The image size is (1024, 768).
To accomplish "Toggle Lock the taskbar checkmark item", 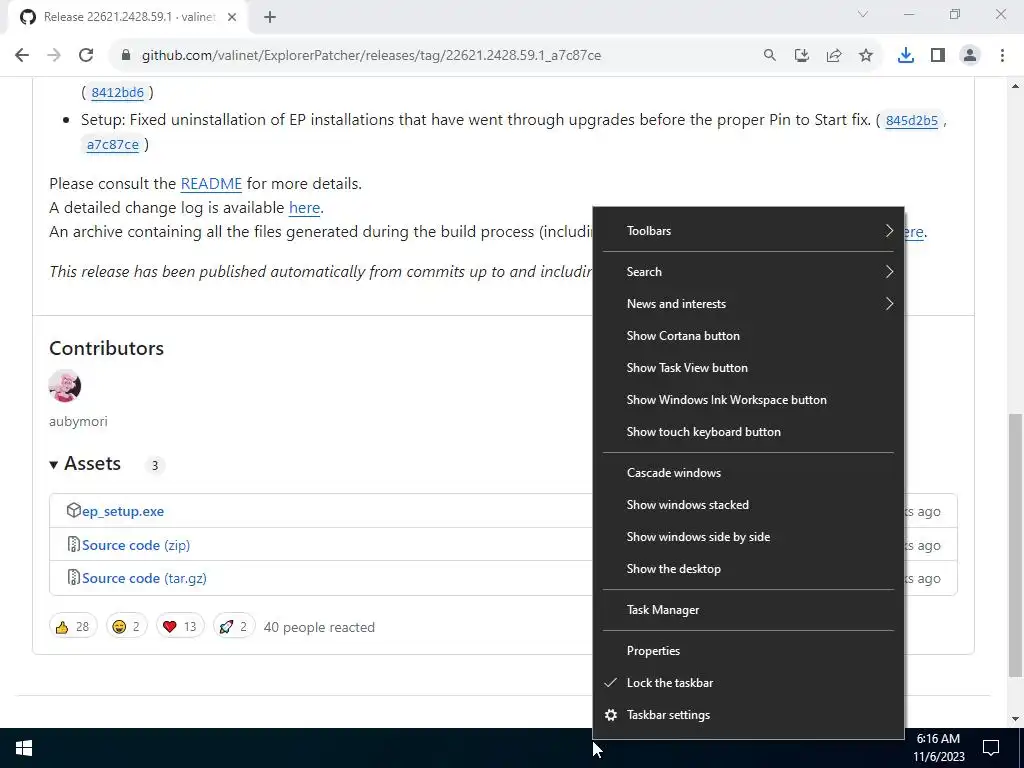I will 748,683.
